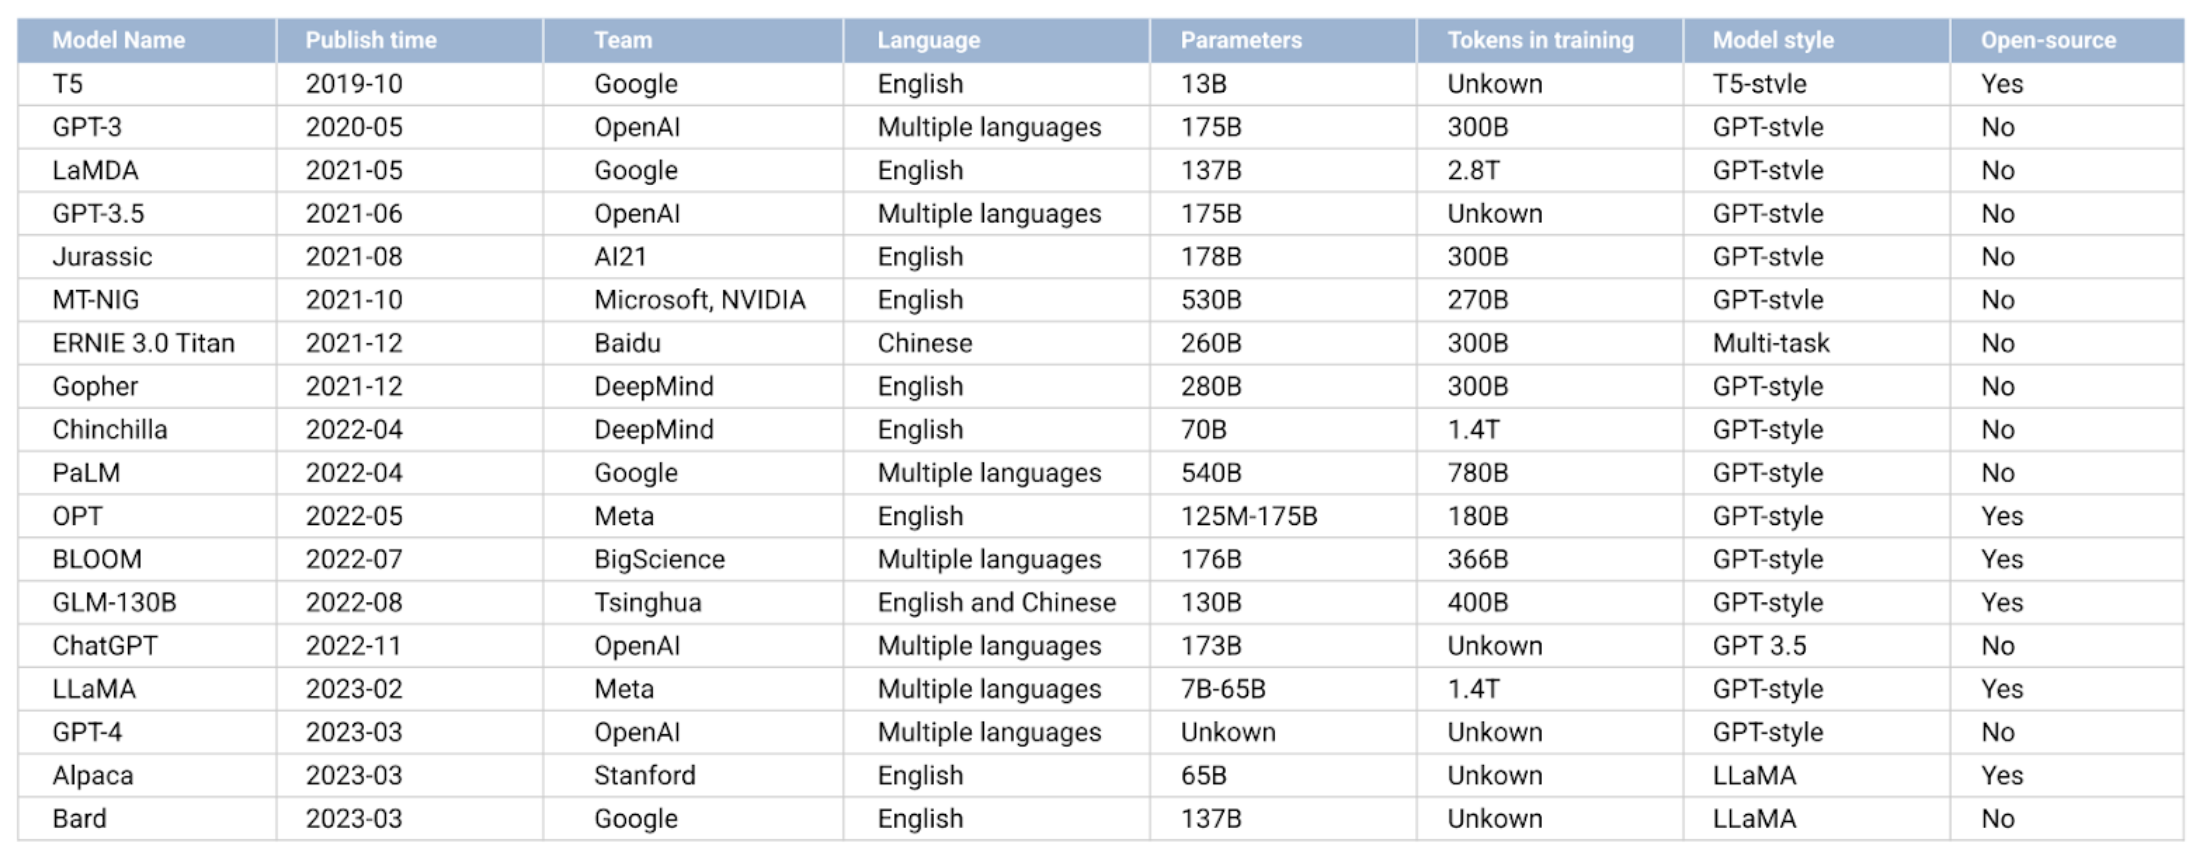
Task: Click the Baidu team cell
Action: pos(693,343)
